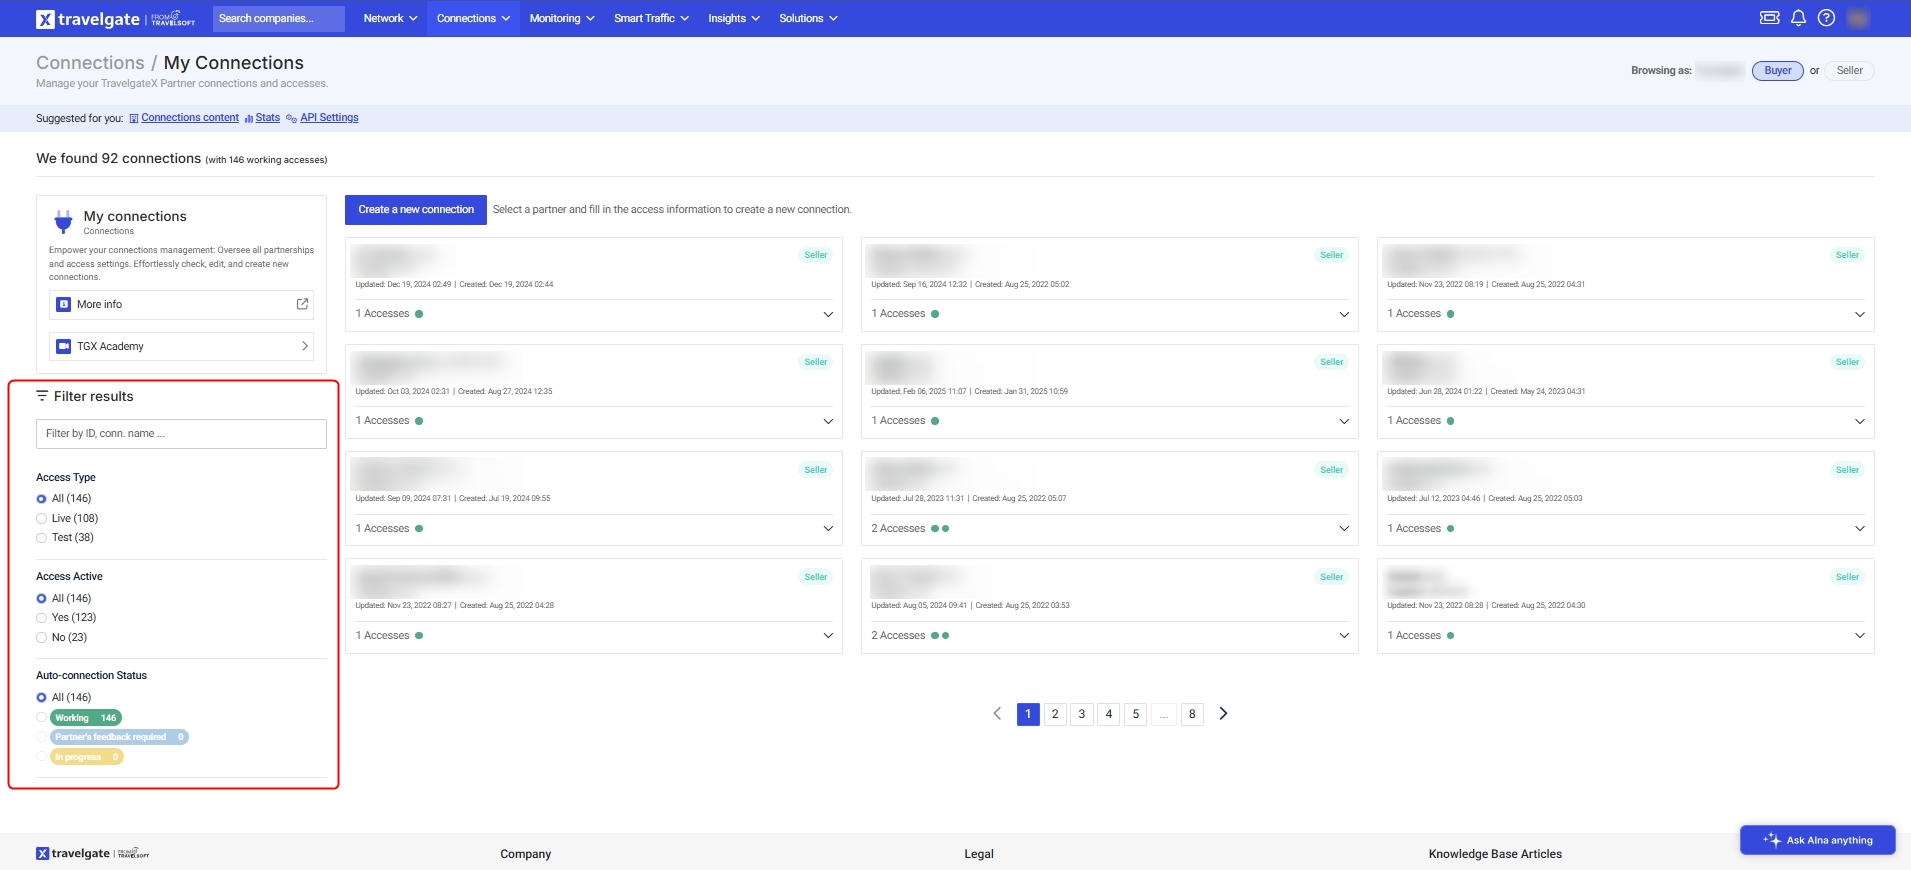Open the TGX Academy row
1911x870 pixels.
(181, 346)
